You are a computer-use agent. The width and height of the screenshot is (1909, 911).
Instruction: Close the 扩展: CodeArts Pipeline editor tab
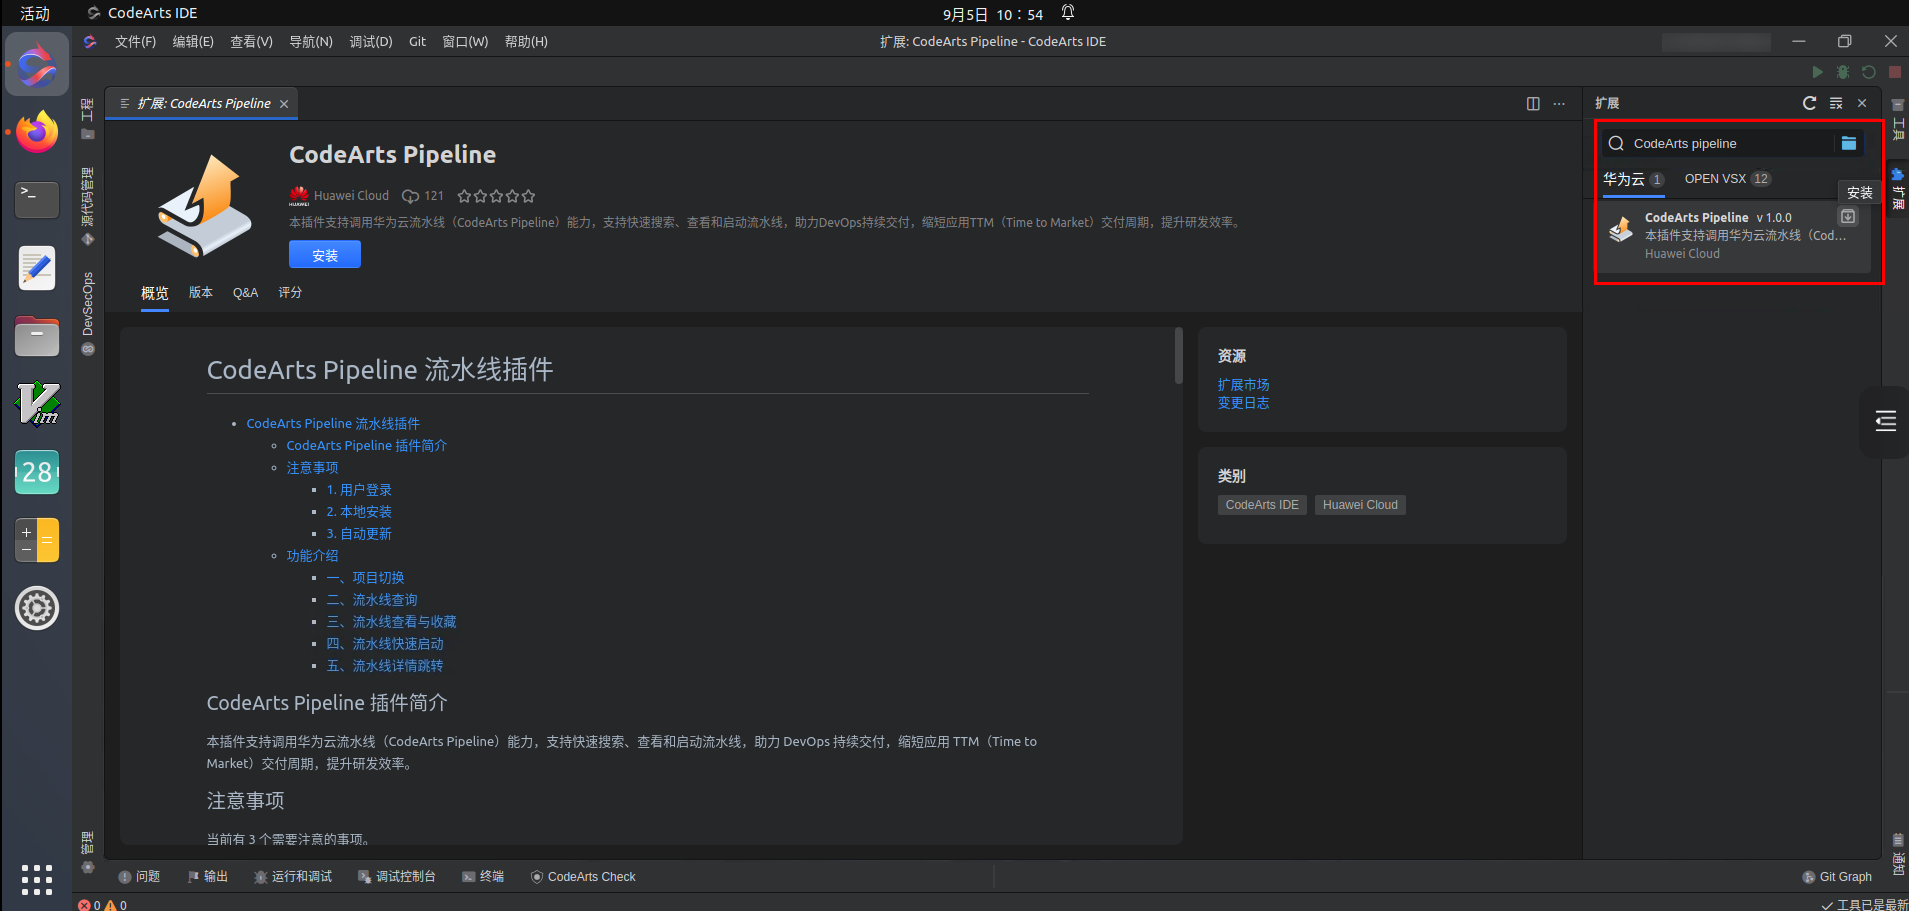tap(284, 104)
